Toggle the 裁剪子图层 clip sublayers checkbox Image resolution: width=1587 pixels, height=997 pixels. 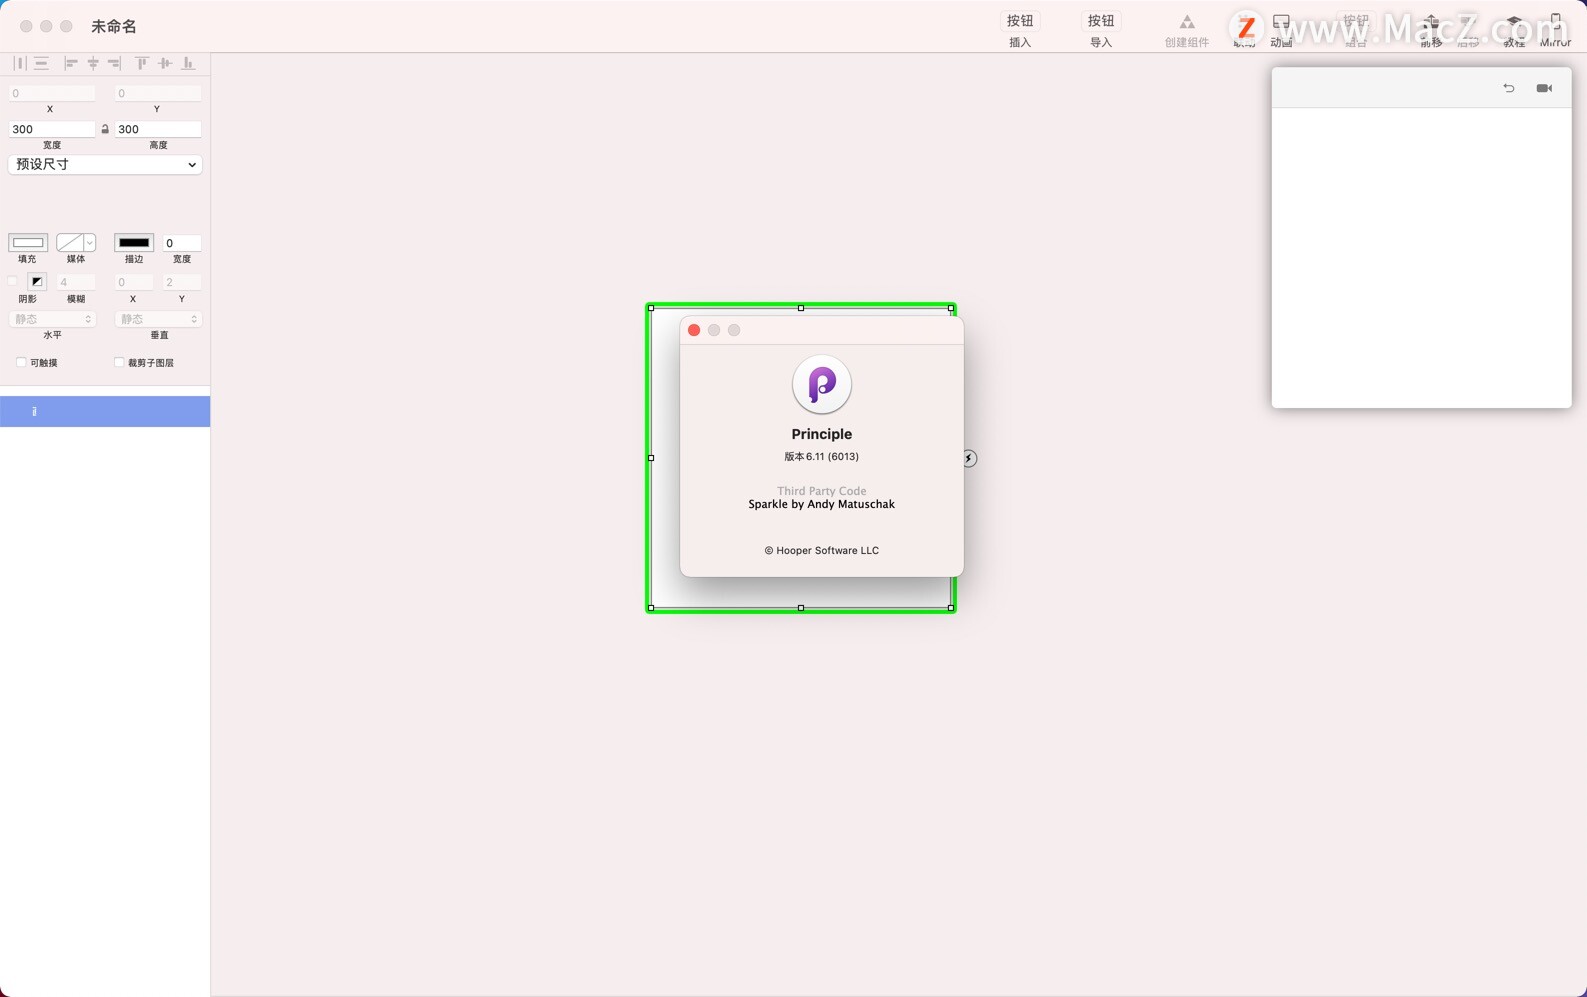[119, 362]
